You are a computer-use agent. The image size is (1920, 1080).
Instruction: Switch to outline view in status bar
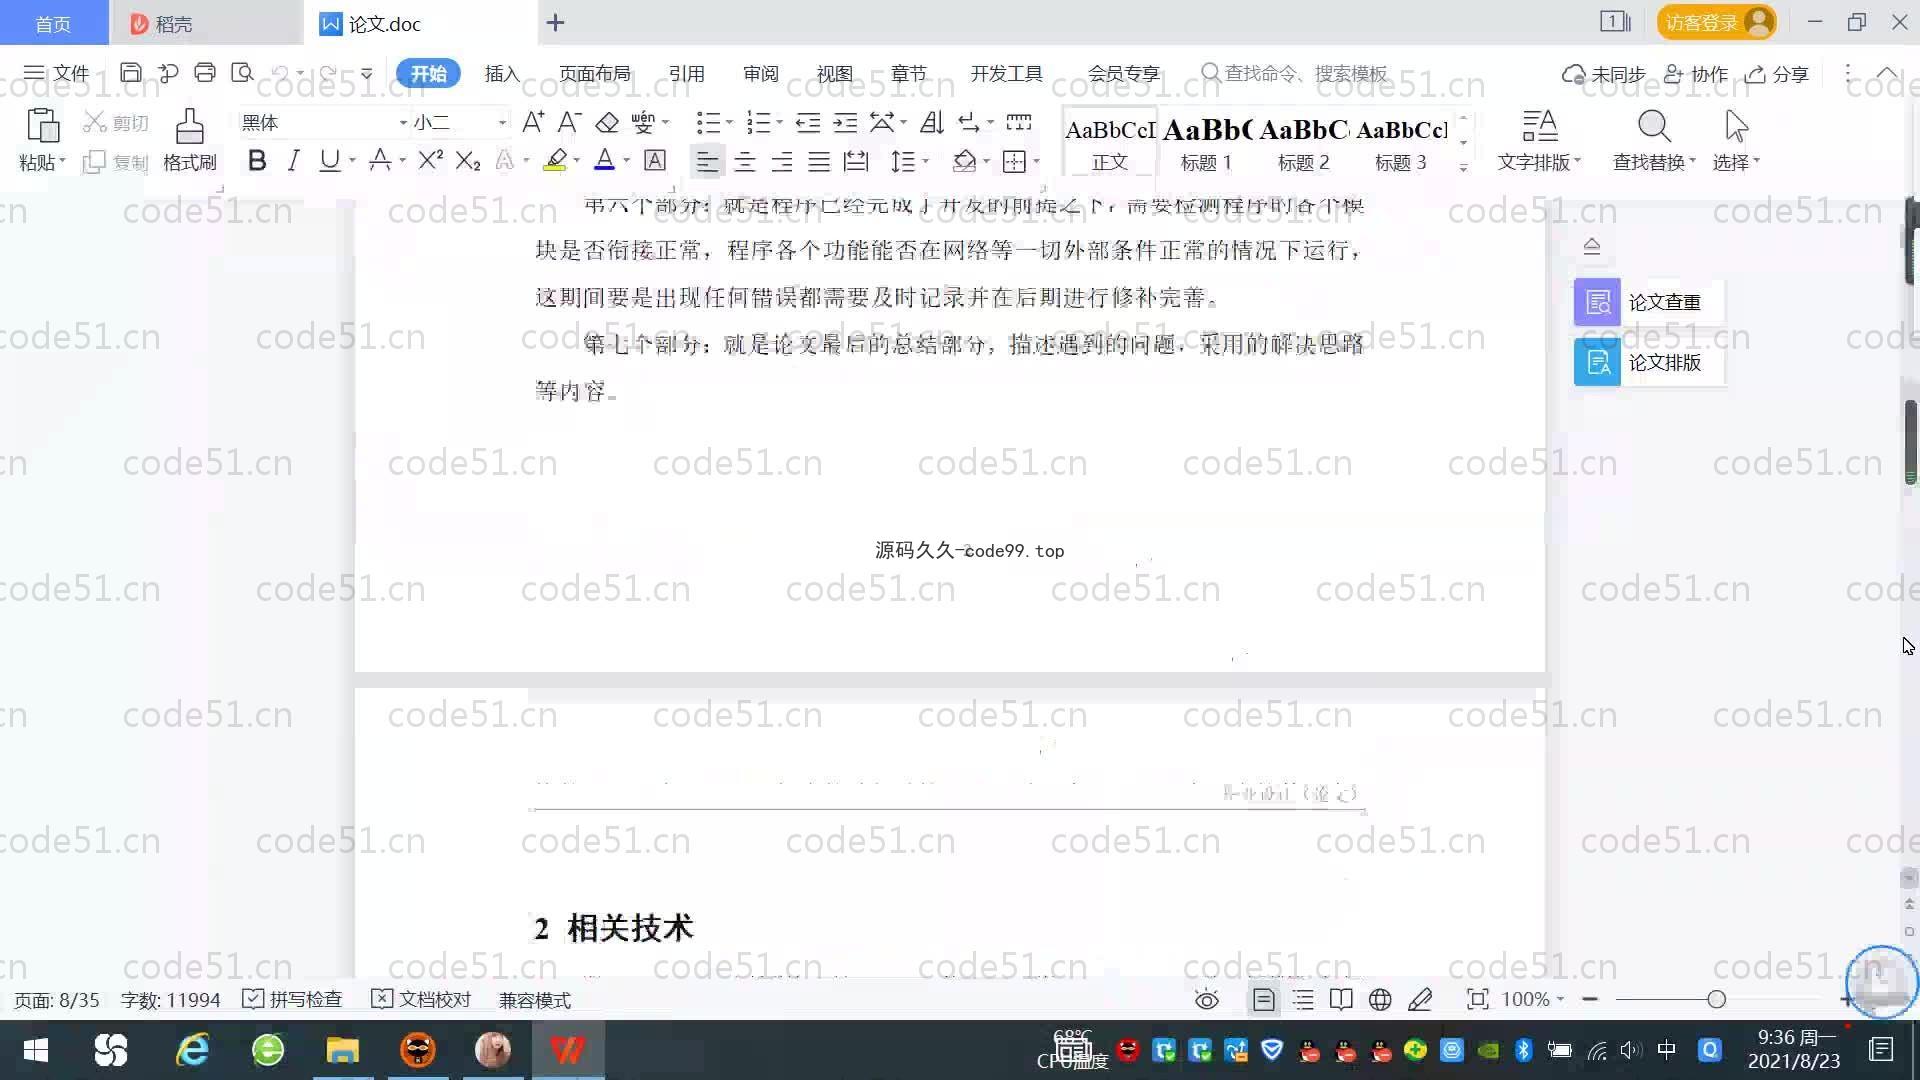point(1303,1000)
